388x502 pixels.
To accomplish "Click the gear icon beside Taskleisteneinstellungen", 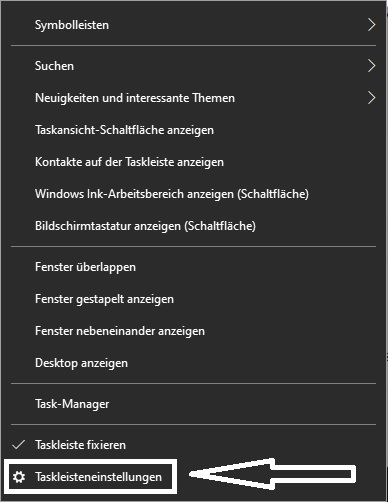I will tap(19, 477).
